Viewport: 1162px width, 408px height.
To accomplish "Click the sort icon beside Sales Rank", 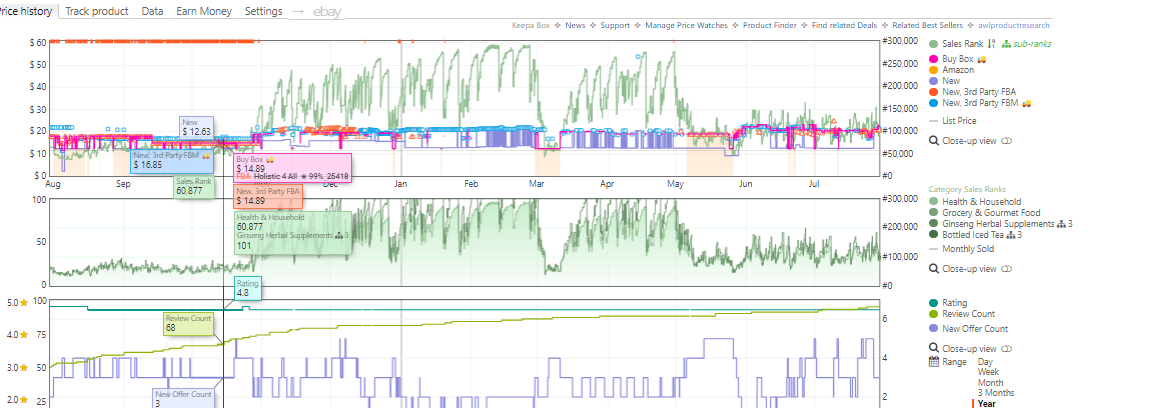I will pos(992,44).
